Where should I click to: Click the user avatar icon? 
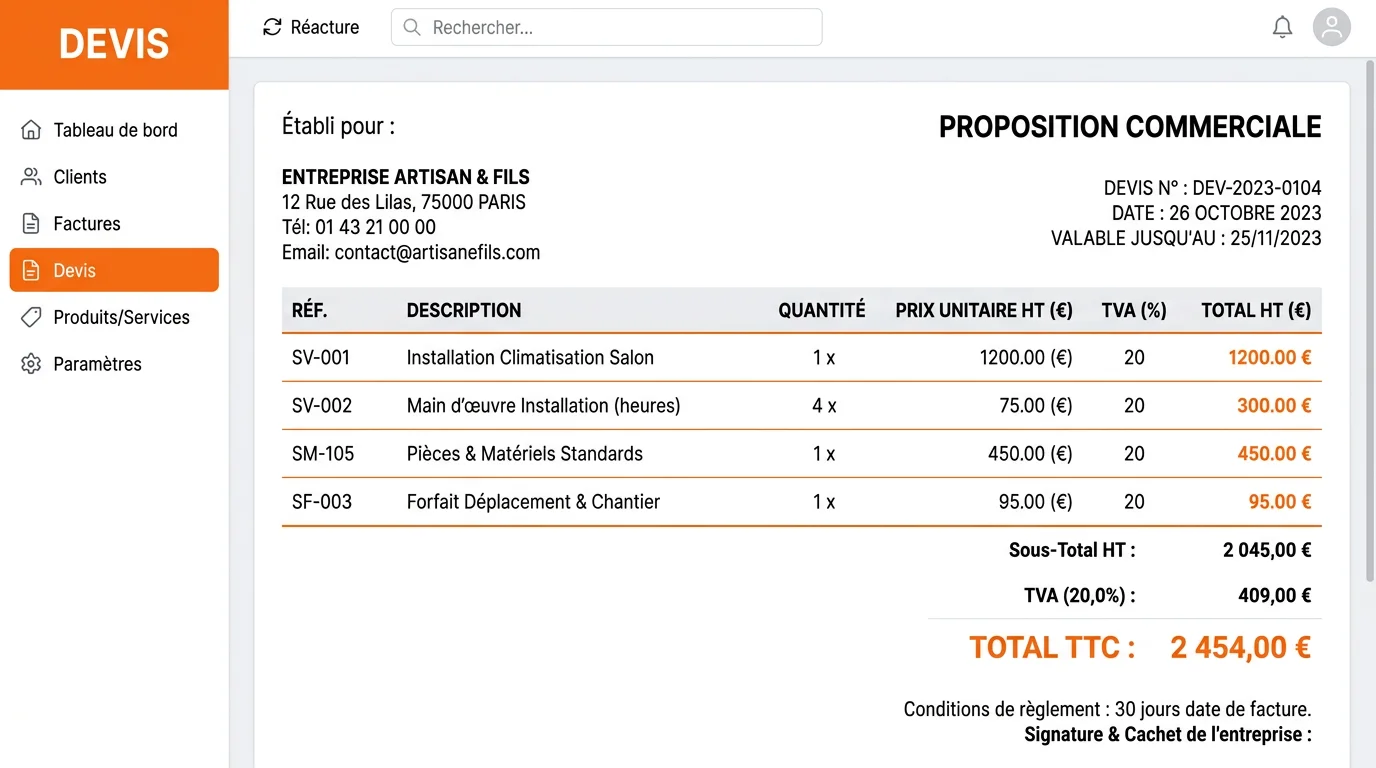pyautogui.click(x=1331, y=27)
